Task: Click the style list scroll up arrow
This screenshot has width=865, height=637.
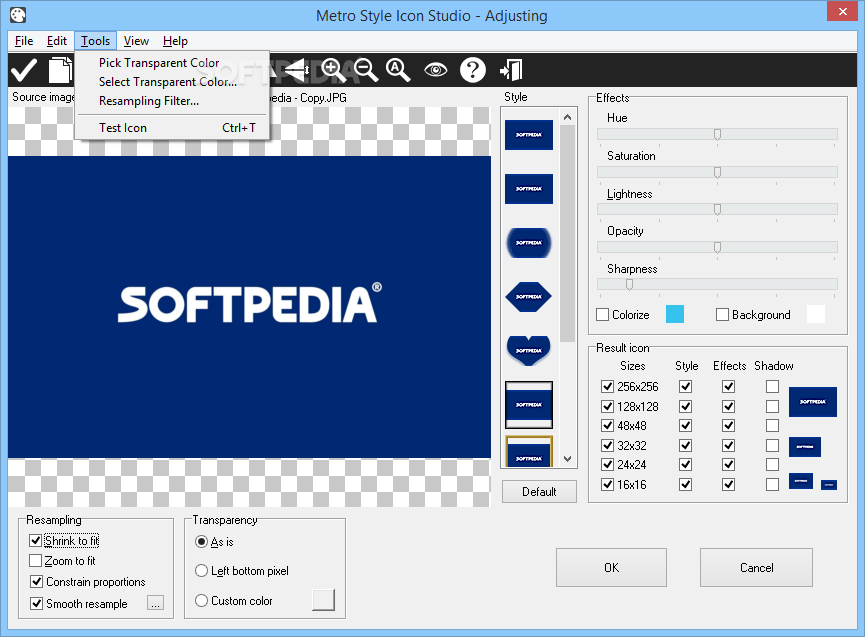Action: click(567, 117)
